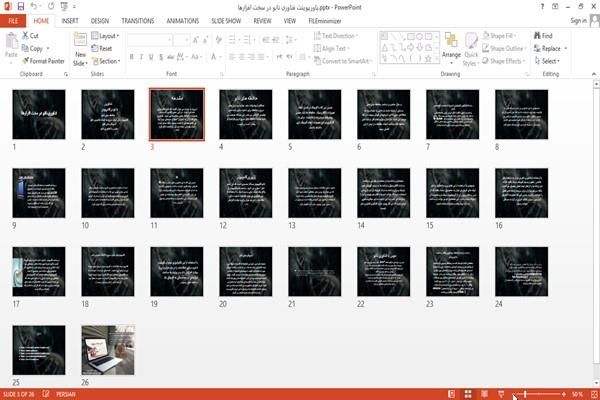This screenshot has height=400, width=600.
Task: Open the Shape Fill color options
Action: pos(499,36)
